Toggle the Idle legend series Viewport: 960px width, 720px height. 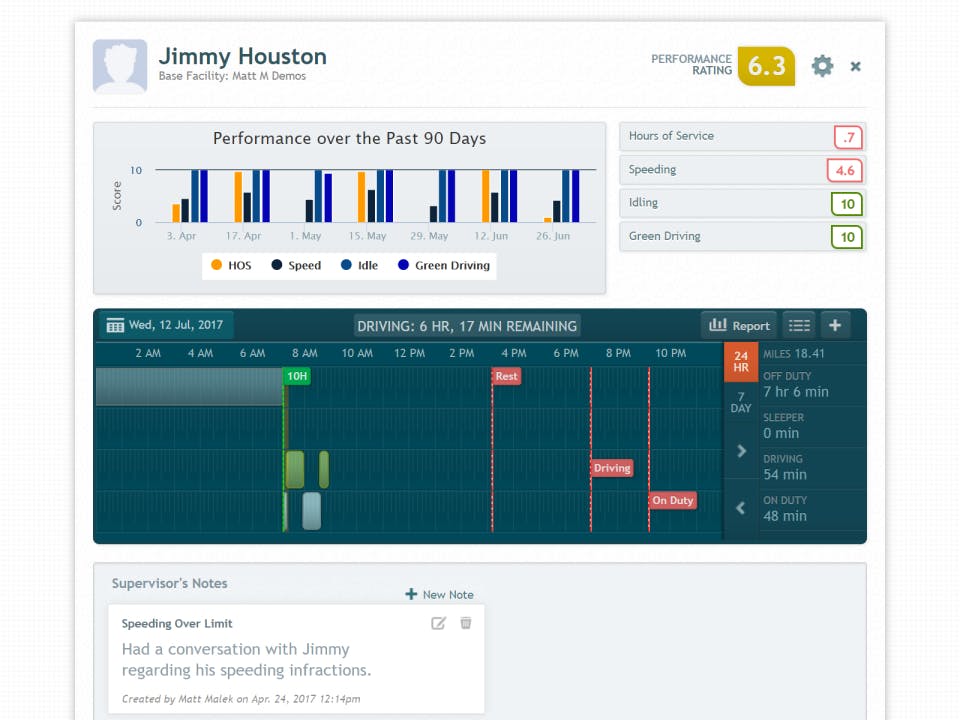359,265
